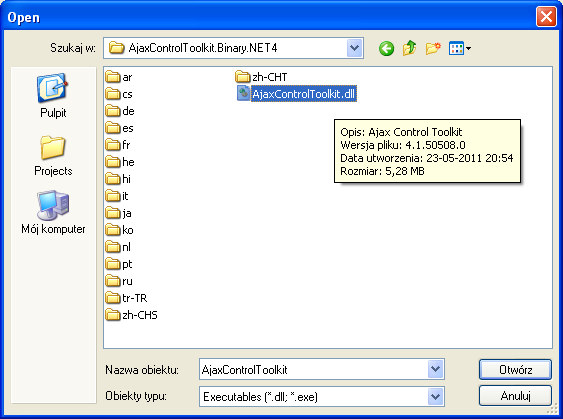
Task: Select the zh-CHT folder icon
Action: point(242,77)
